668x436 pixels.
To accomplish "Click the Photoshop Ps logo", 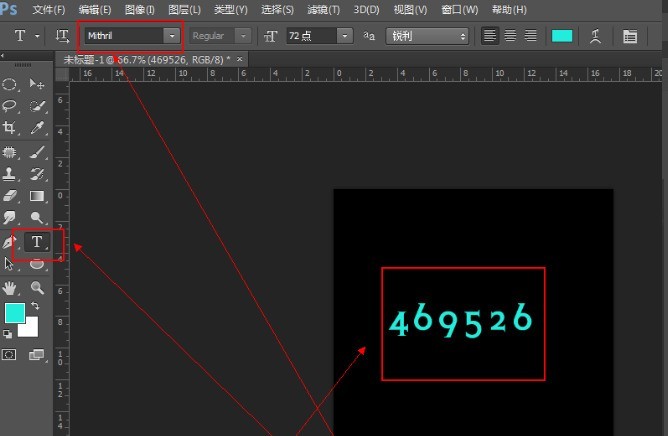I will [9, 9].
